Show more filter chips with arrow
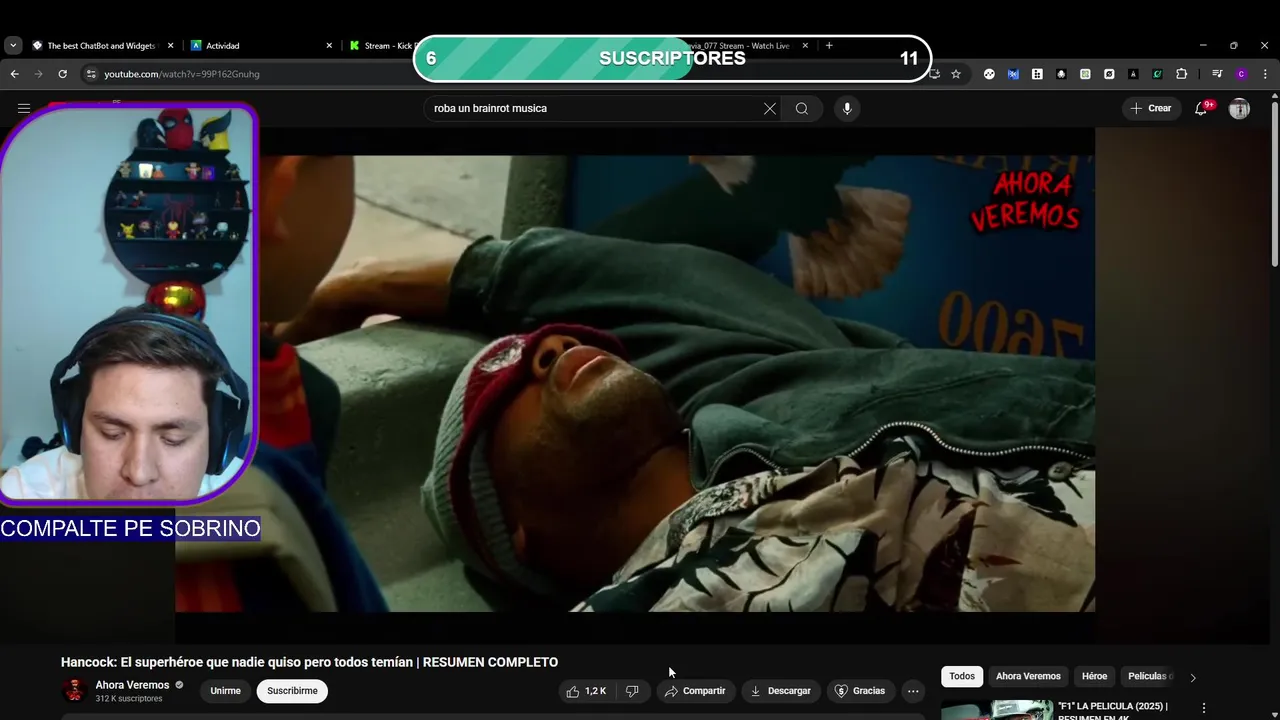This screenshot has height=720, width=1280. click(x=1192, y=677)
